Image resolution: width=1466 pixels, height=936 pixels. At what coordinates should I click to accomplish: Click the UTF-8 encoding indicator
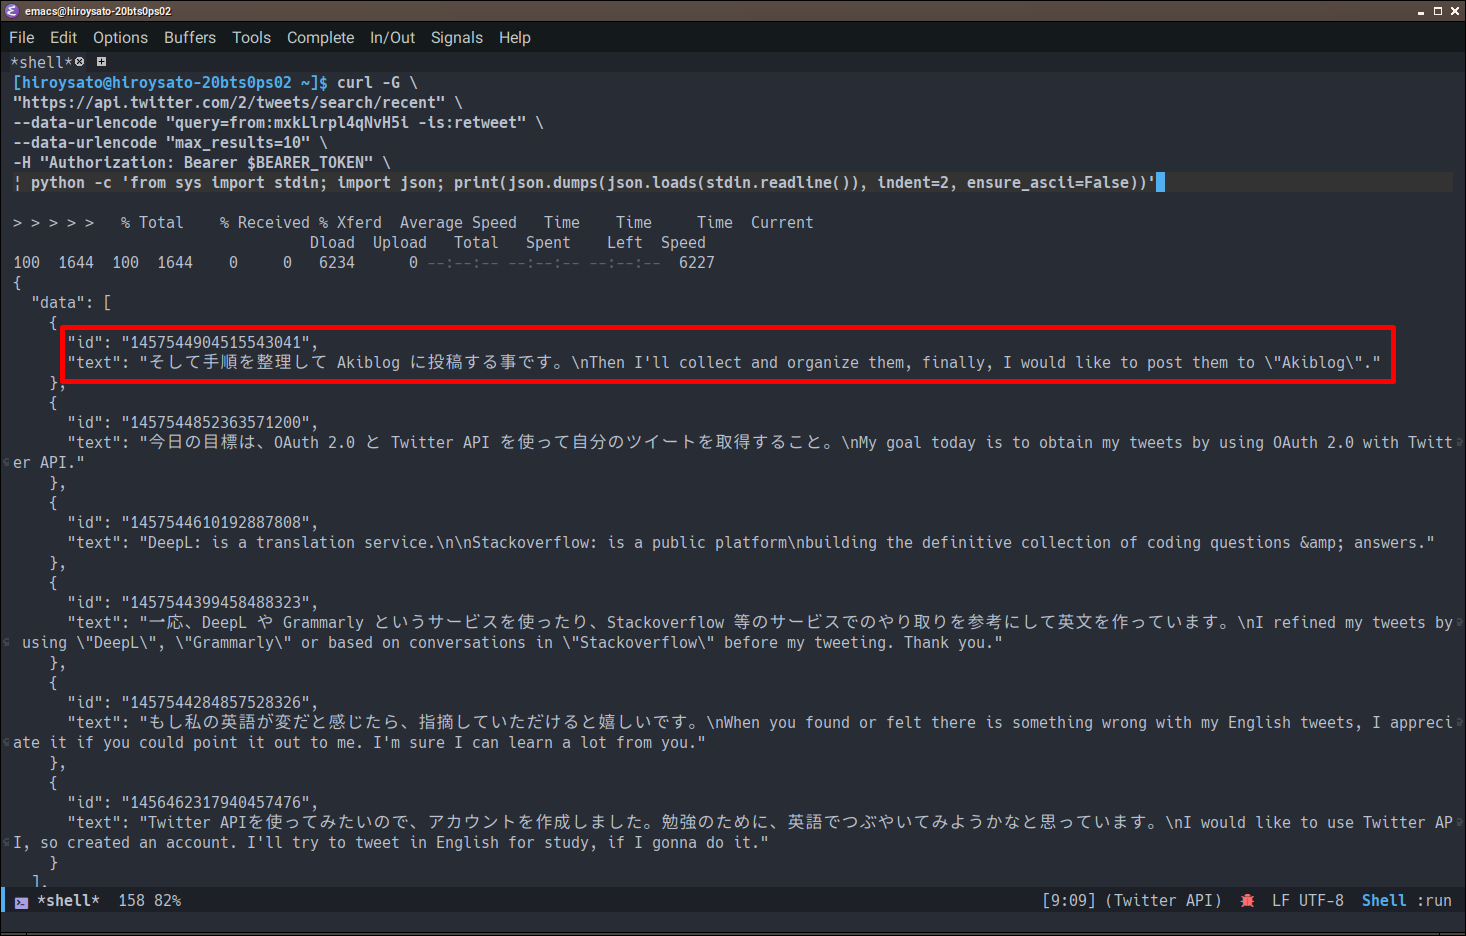[x=1320, y=900]
